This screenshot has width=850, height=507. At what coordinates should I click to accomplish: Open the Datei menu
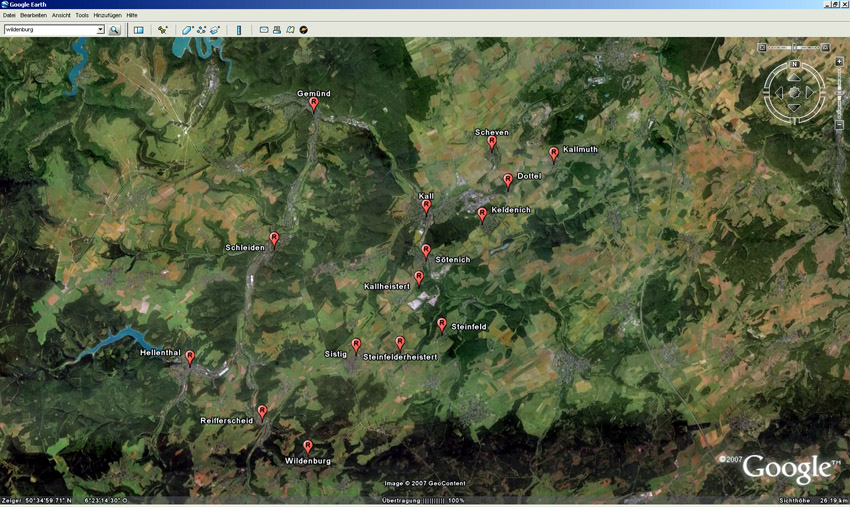point(9,15)
